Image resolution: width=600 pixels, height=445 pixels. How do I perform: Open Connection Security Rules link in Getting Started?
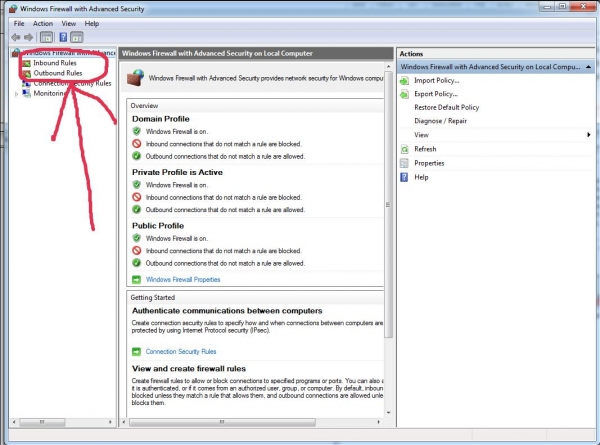tap(181, 352)
